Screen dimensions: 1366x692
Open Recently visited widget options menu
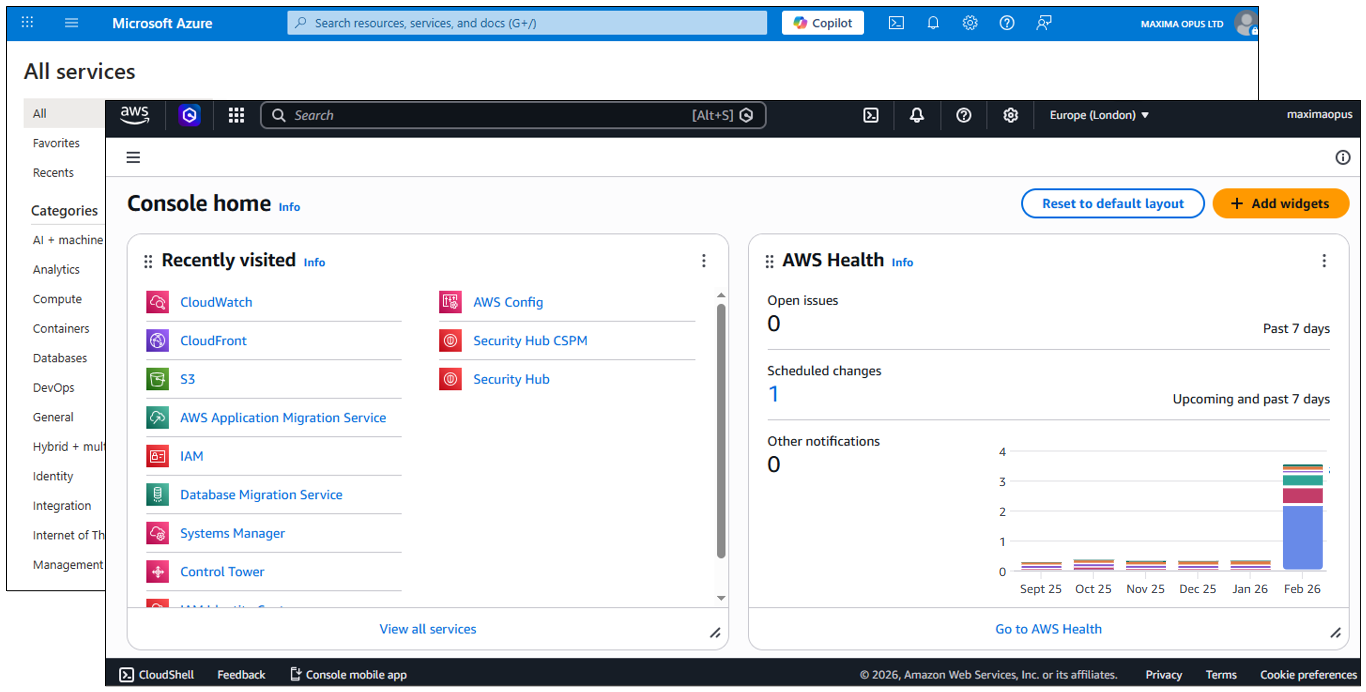(704, 260)
